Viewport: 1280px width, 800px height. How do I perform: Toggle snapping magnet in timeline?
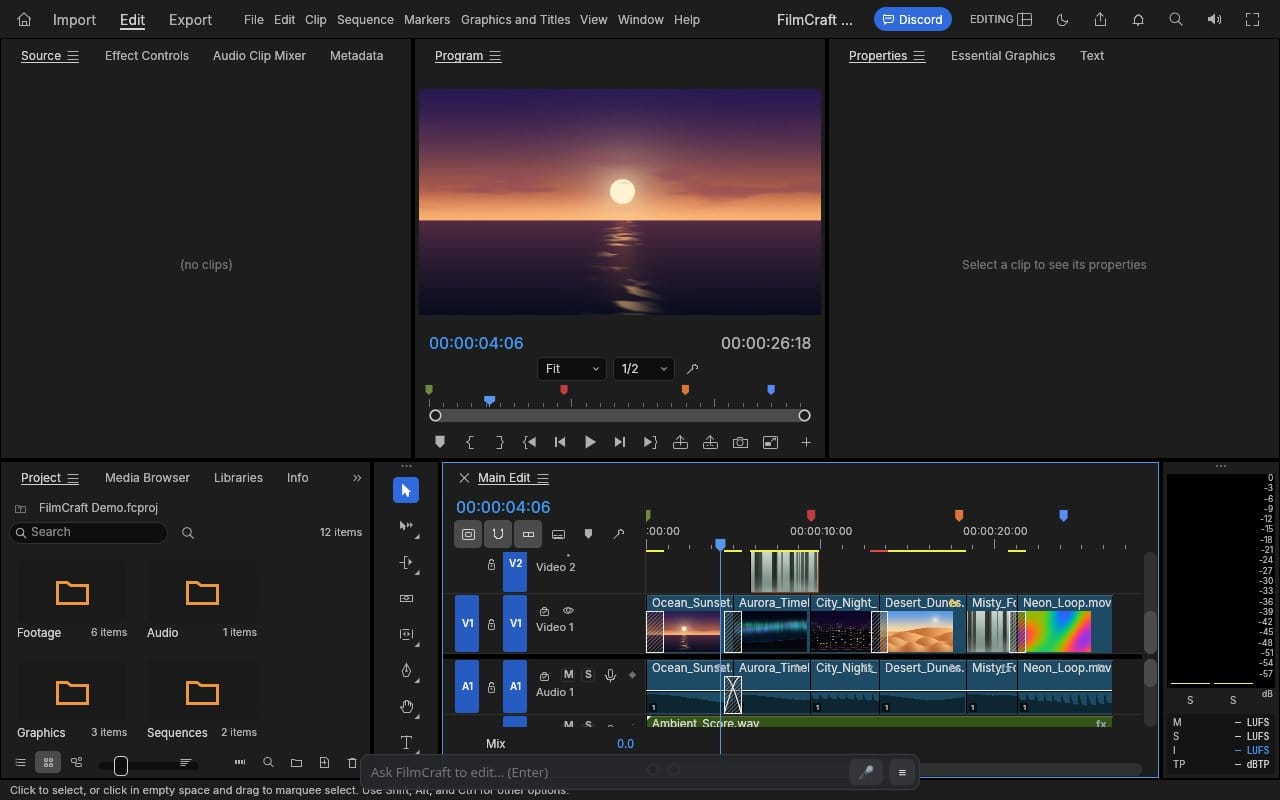click(x=498, y=534)
